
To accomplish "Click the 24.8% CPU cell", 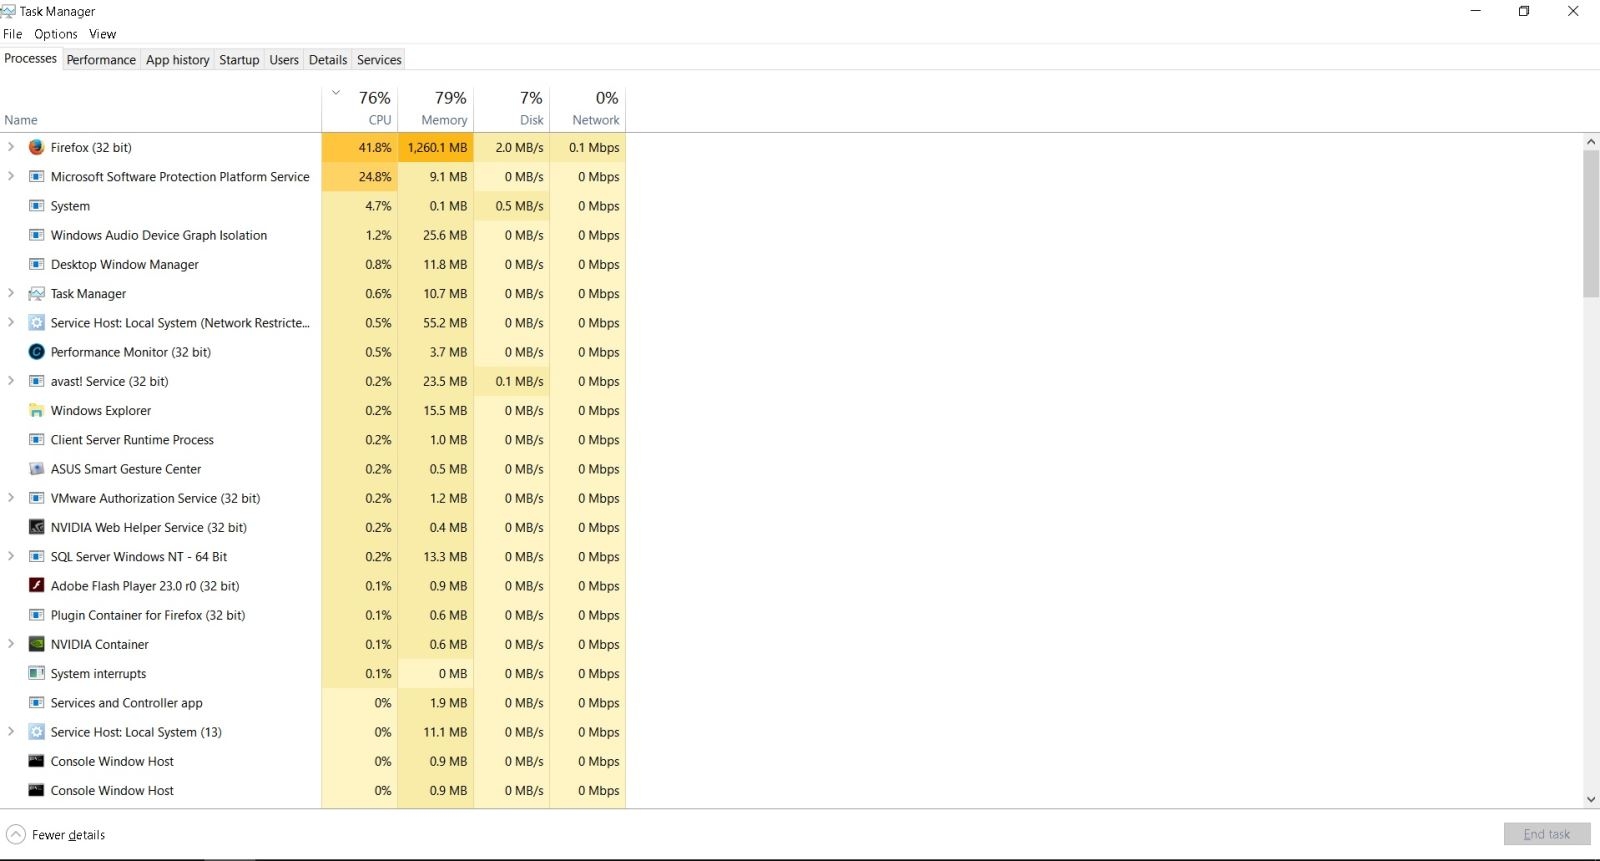I will (360, 176).
